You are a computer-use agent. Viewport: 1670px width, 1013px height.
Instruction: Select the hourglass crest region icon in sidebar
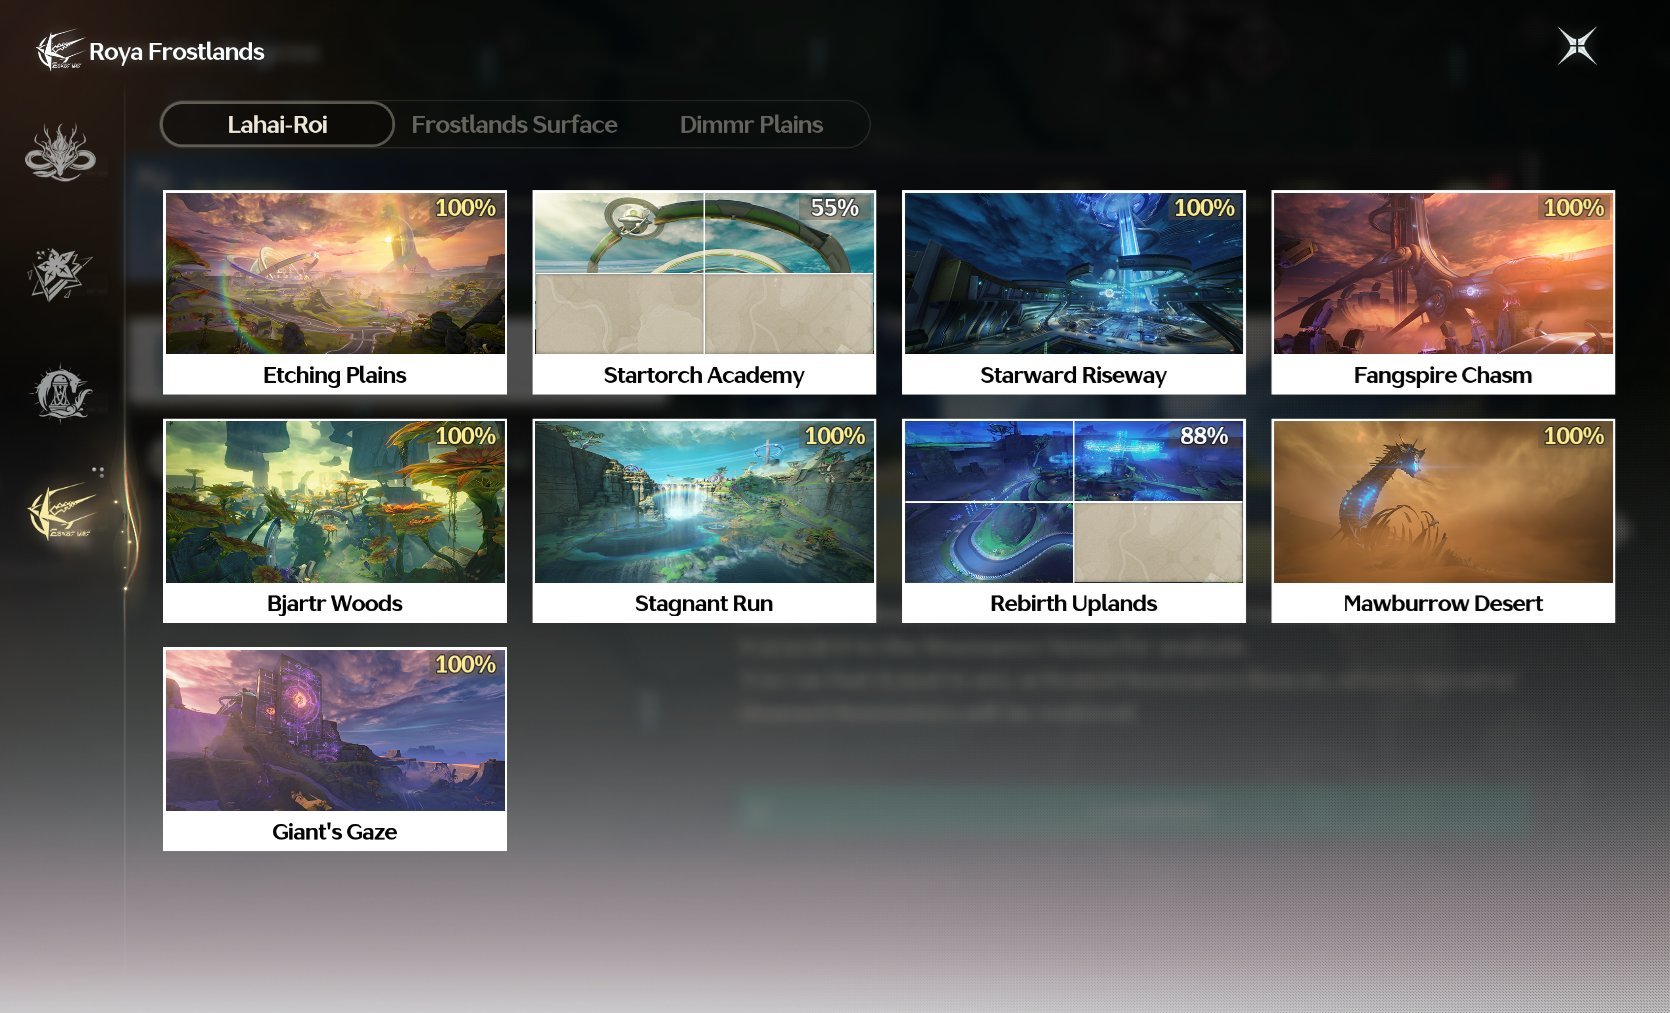coord(62,392)
